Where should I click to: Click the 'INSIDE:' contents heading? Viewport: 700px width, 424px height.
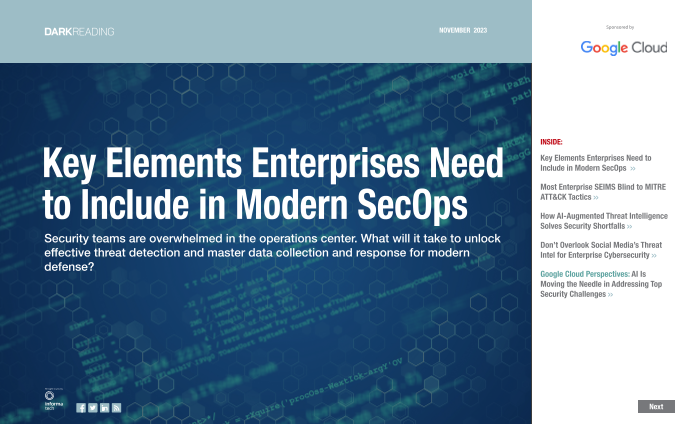click(x=552, y=143)
